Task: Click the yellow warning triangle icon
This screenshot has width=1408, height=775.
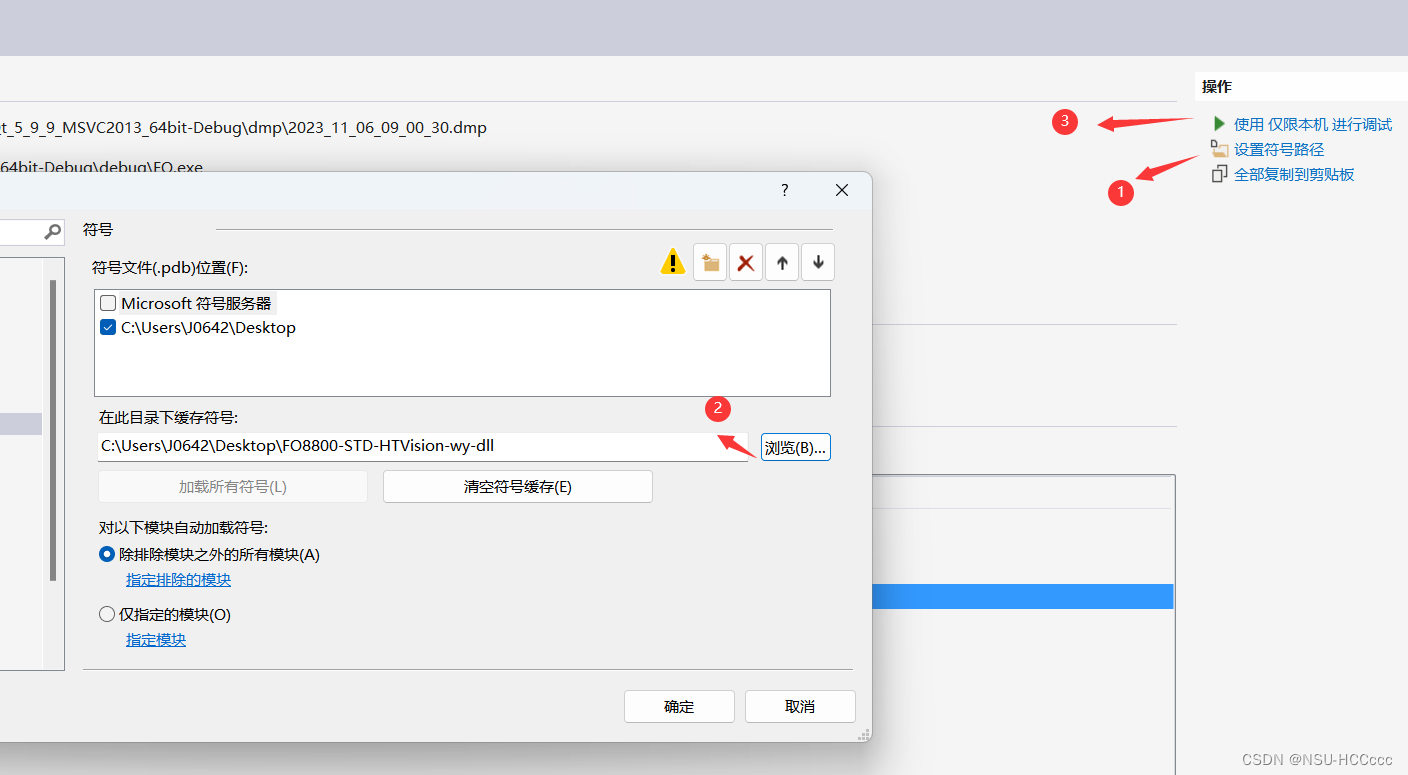Action: 672,261
